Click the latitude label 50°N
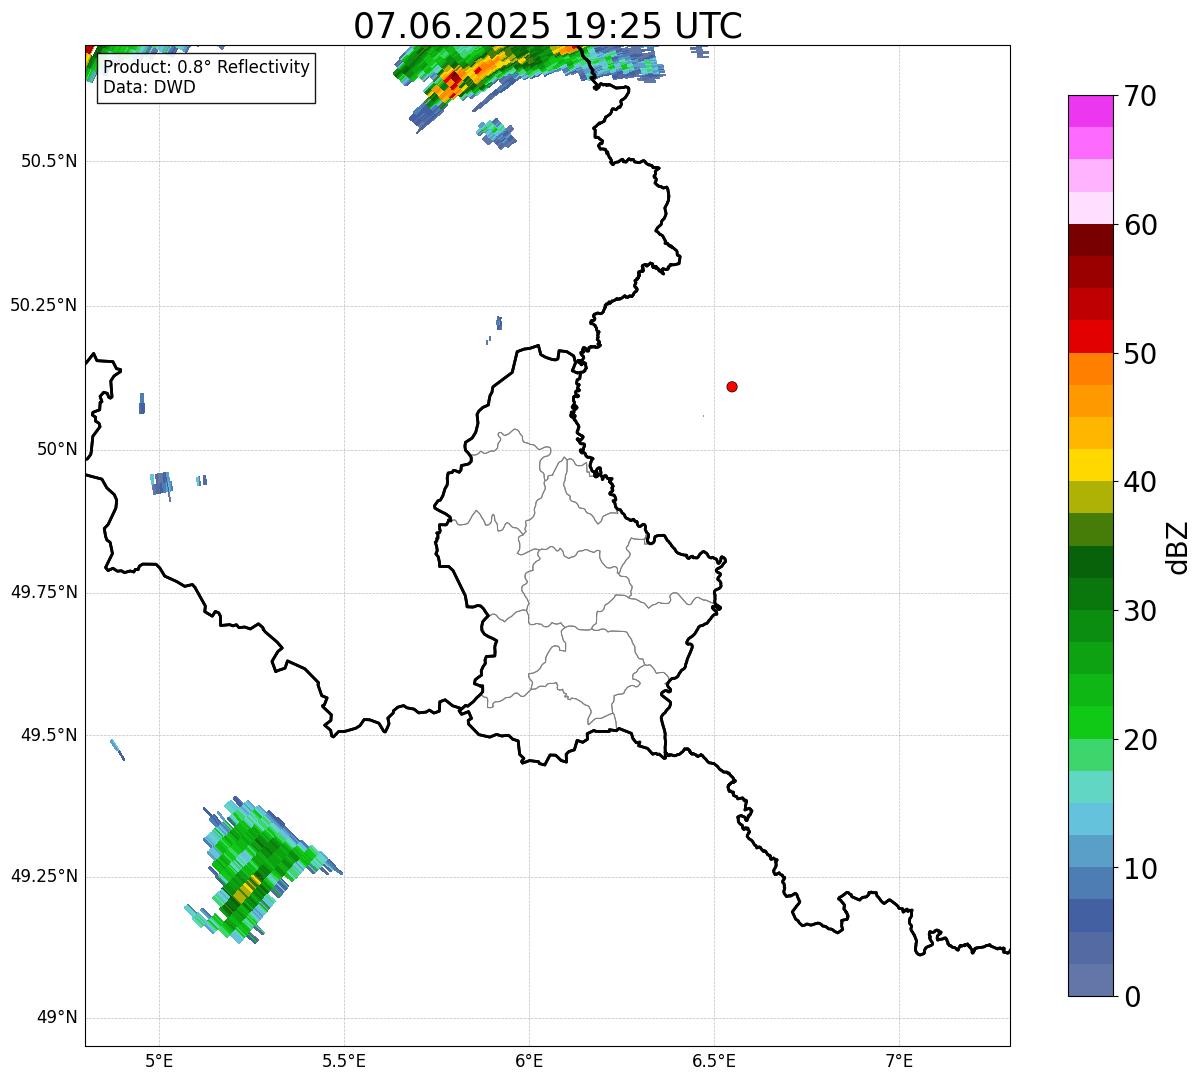Screen dimensions: 1202x1081 [x=58, y=449]
